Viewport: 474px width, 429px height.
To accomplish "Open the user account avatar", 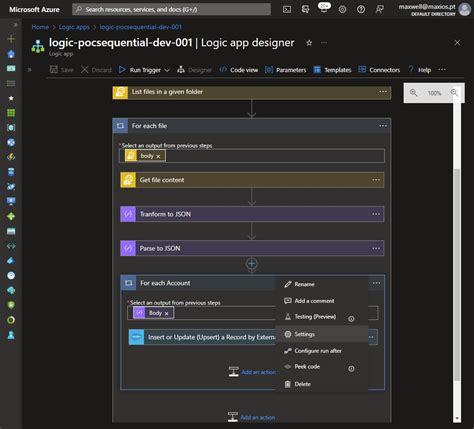I will point(464,9).
